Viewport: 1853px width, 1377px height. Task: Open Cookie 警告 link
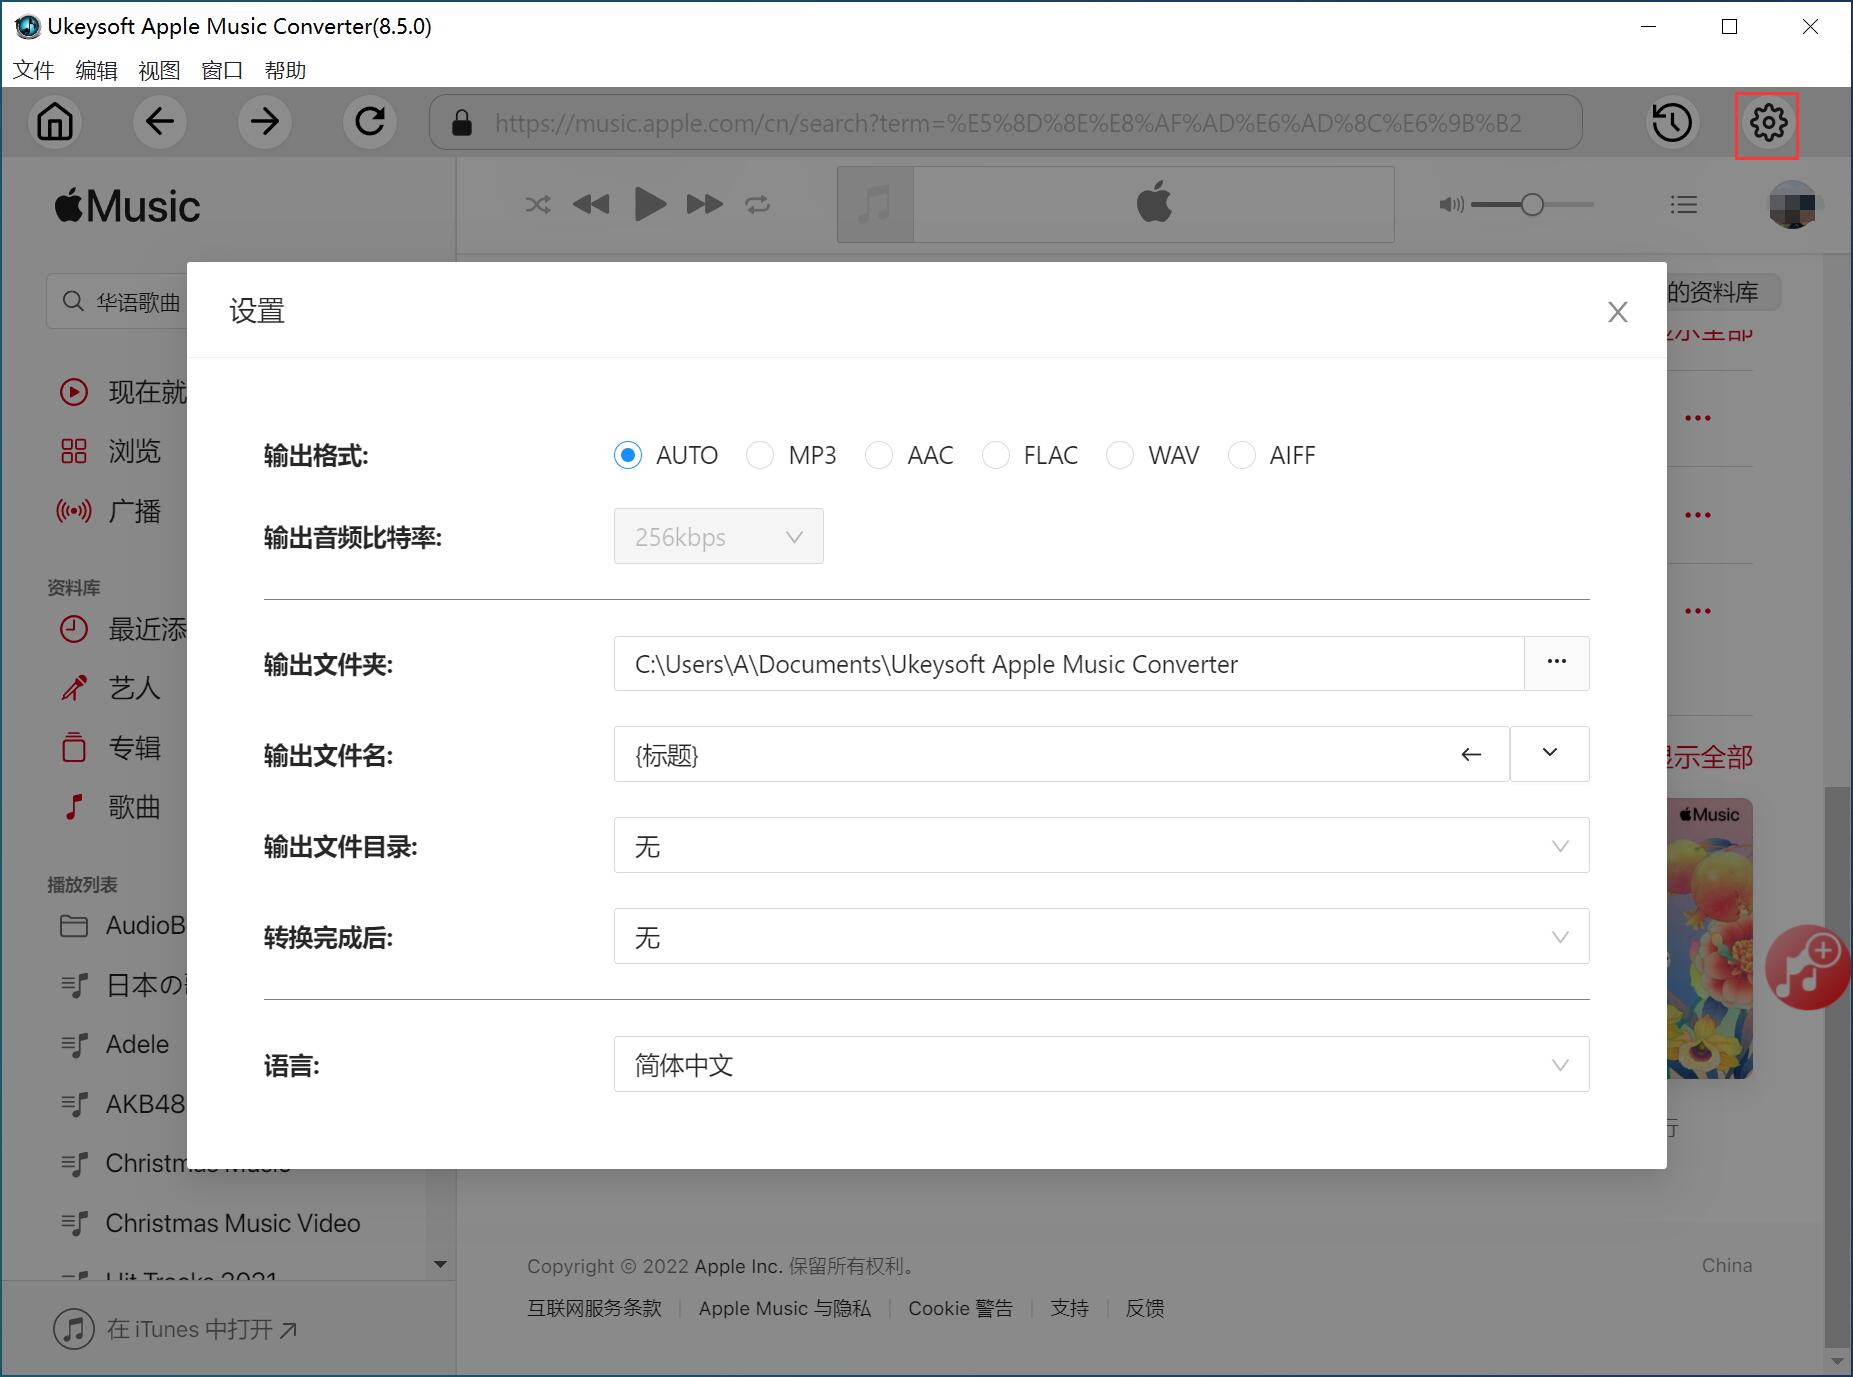tap(960, 1308)
